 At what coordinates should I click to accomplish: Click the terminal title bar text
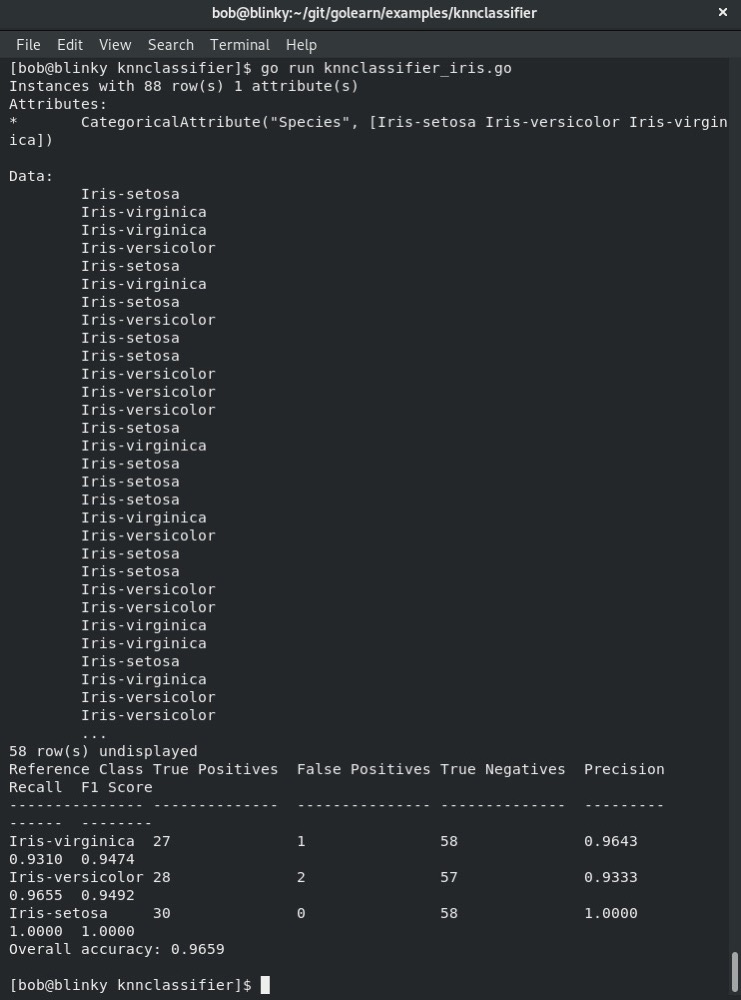tap(374, 13)
